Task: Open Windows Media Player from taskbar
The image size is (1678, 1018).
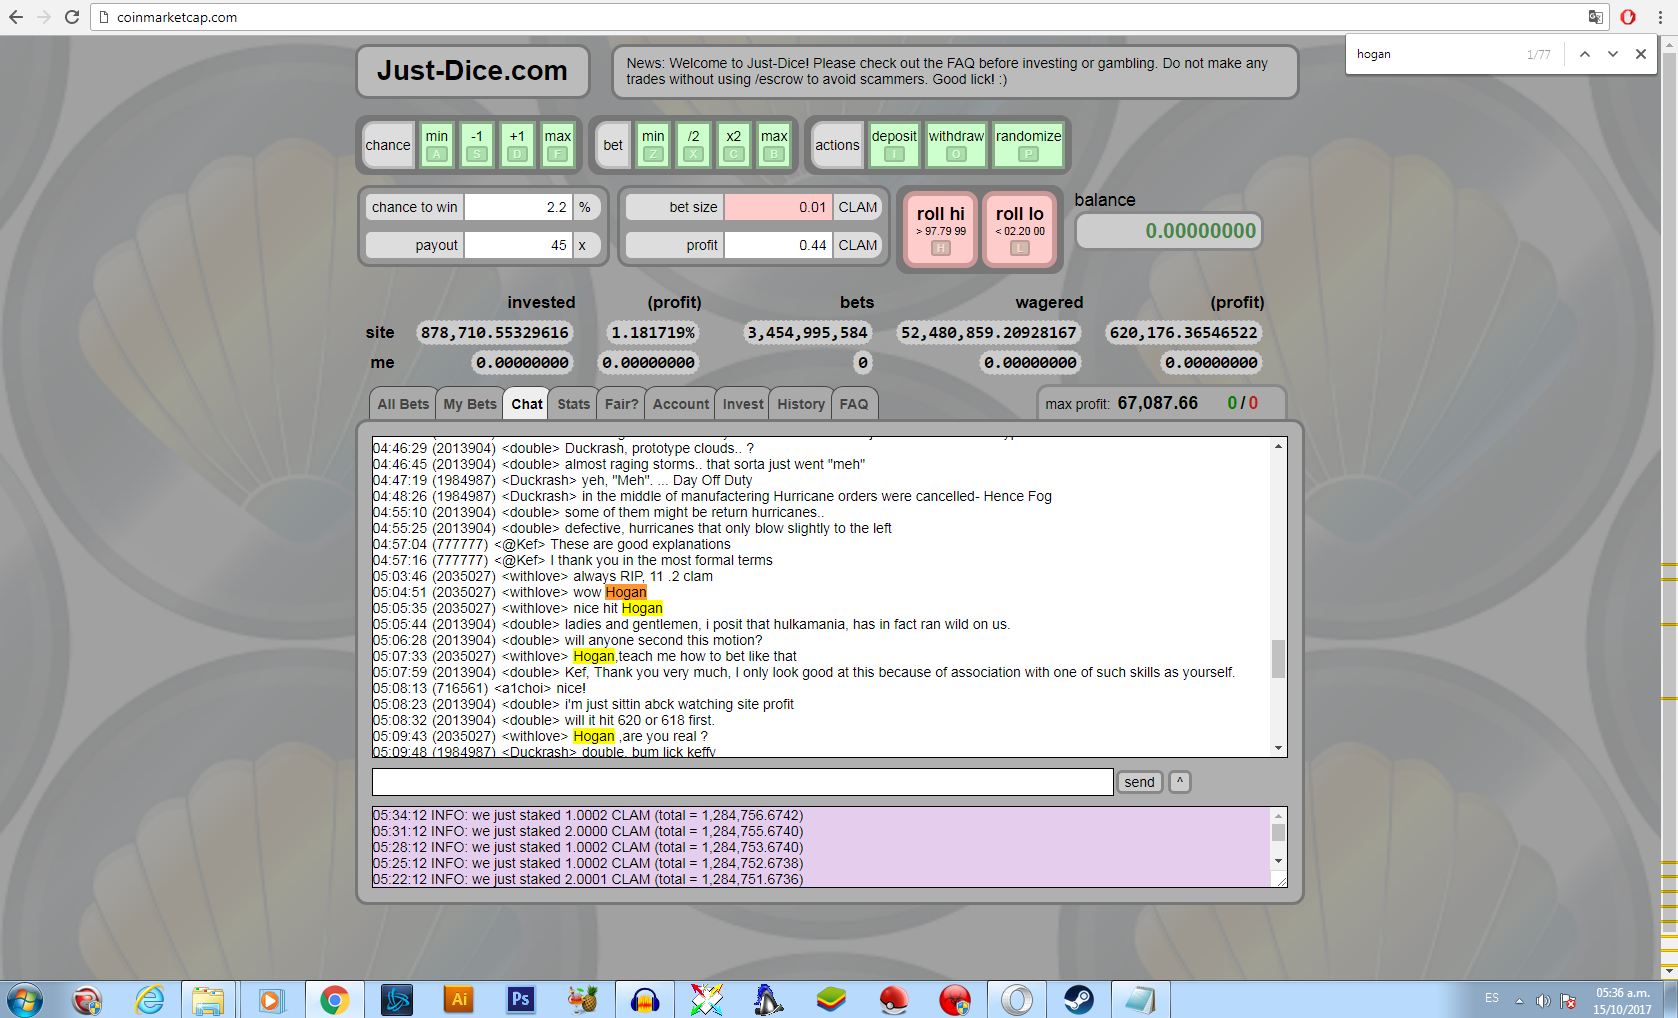Action: pyautogui.click(x=270, y=1000)
